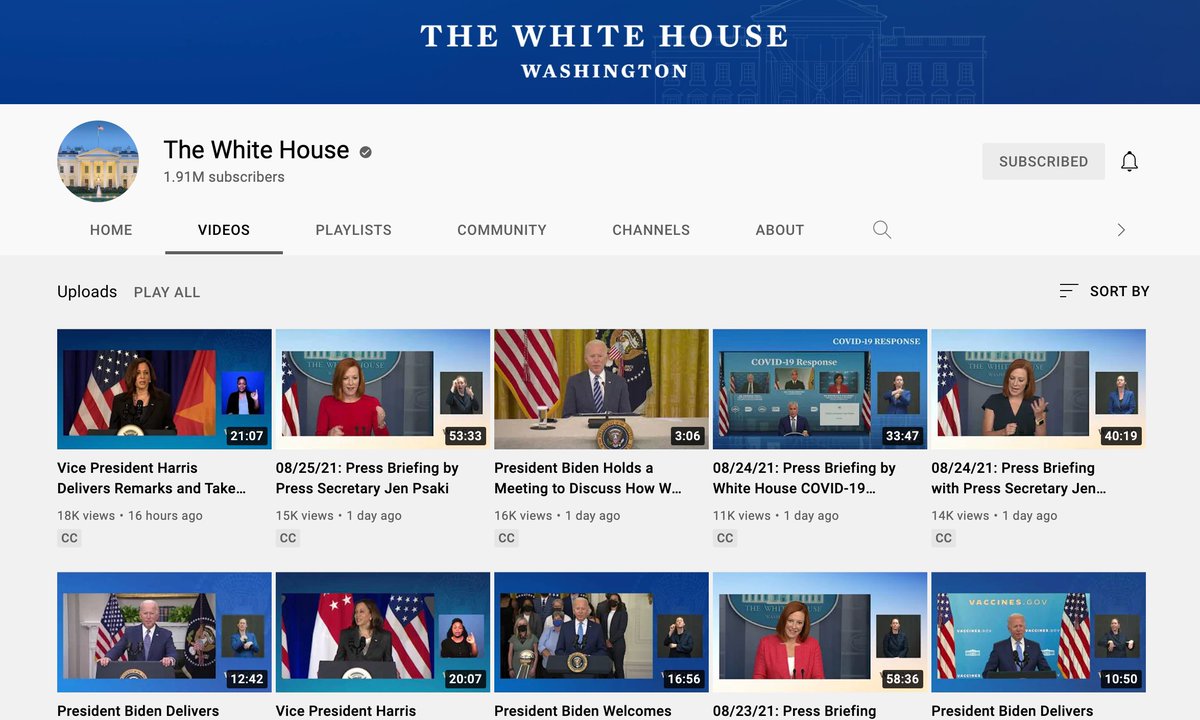Open the 10:50 Vaccines.gov Biden thumbnail

click(x=1038, y=632)
